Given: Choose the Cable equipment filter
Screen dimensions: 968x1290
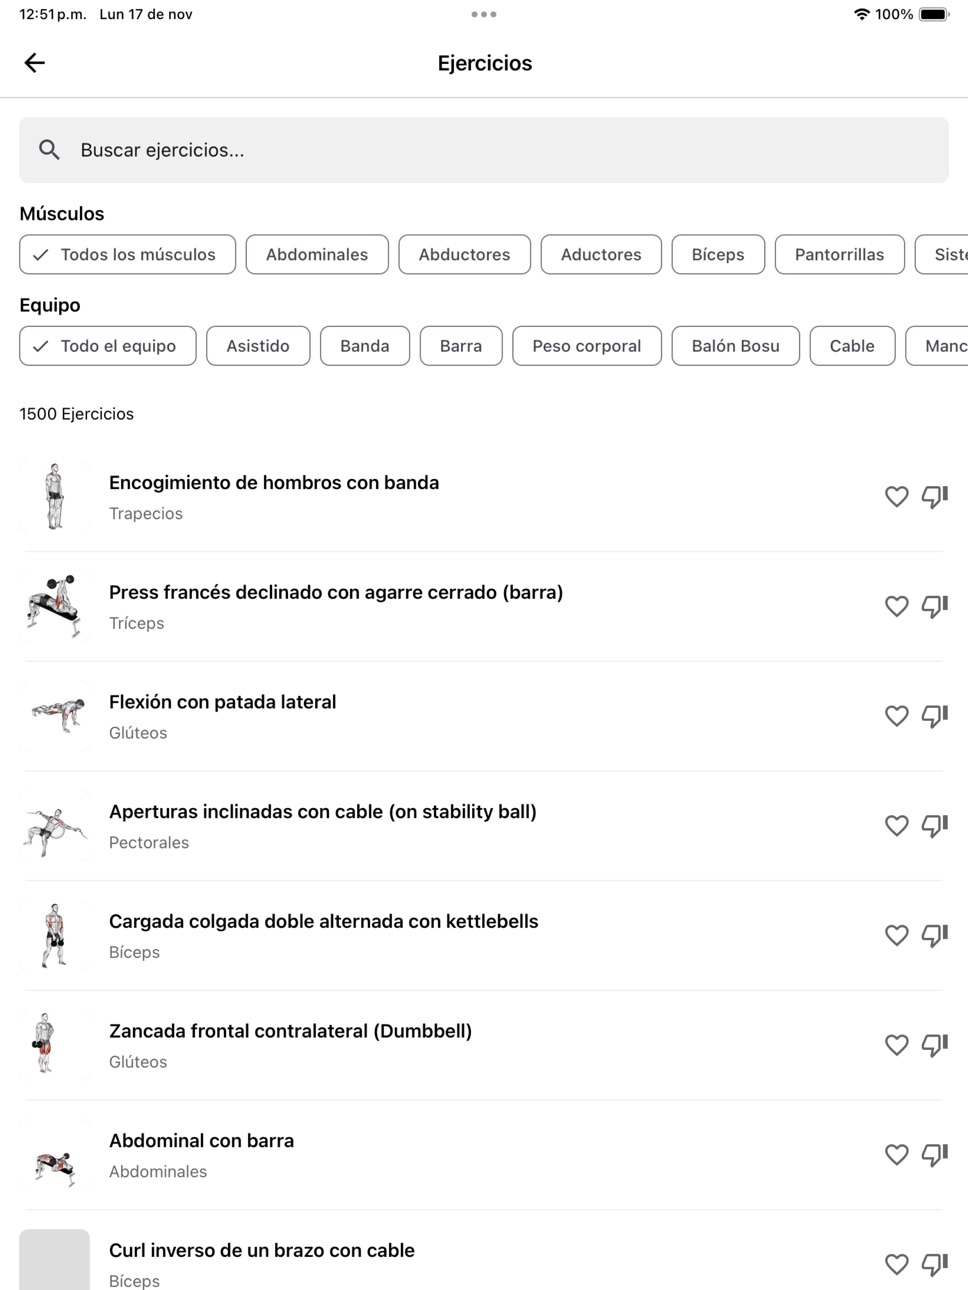Looking at the screenshot, I should point(852,345).
